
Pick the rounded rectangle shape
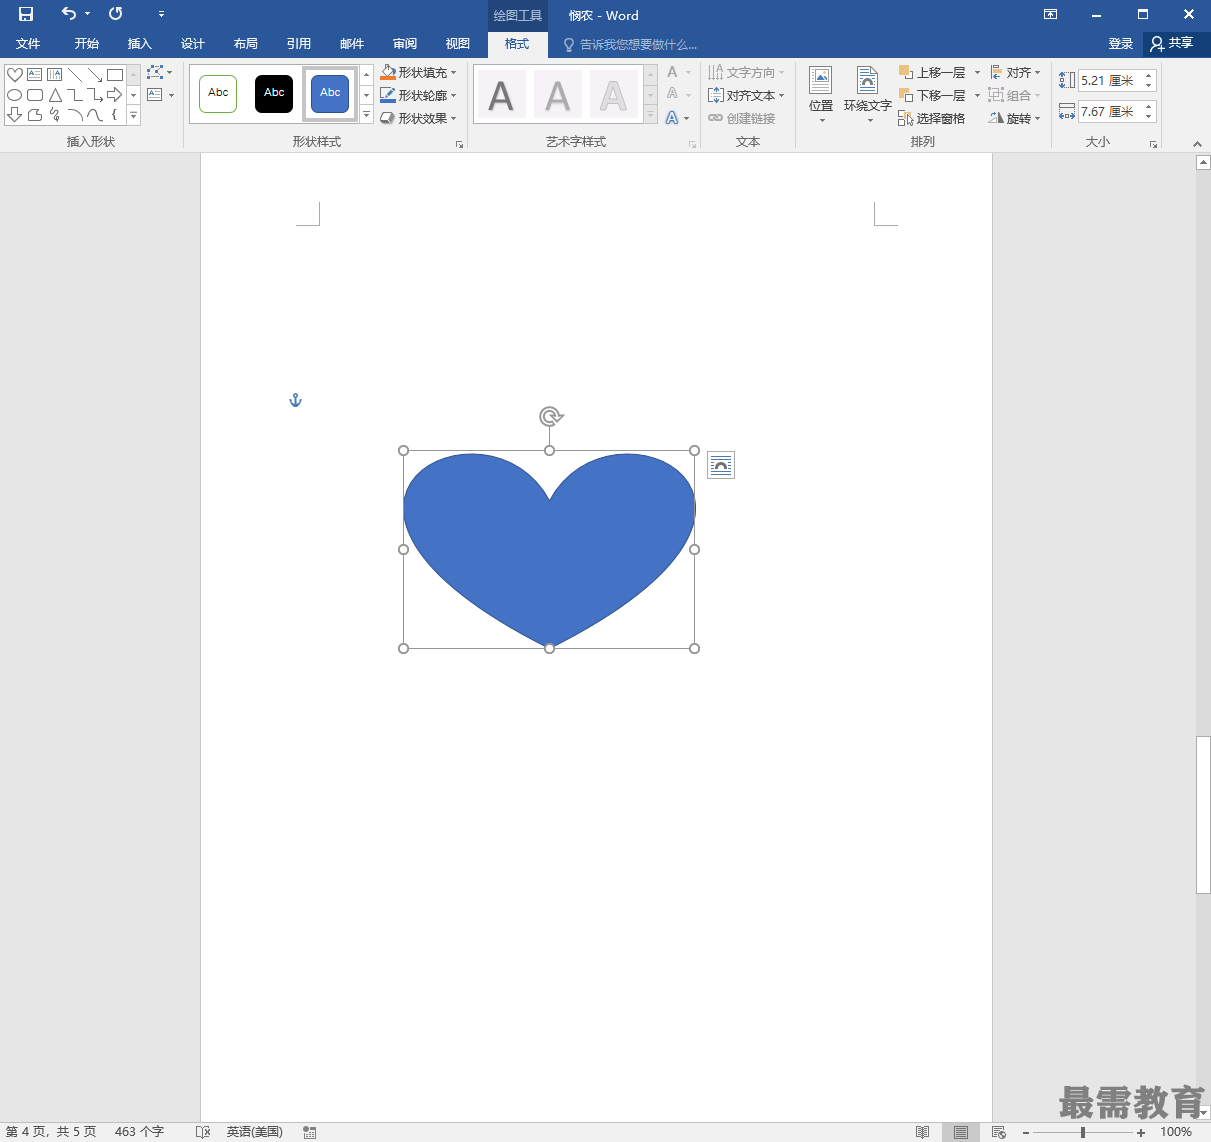[35, 95]
